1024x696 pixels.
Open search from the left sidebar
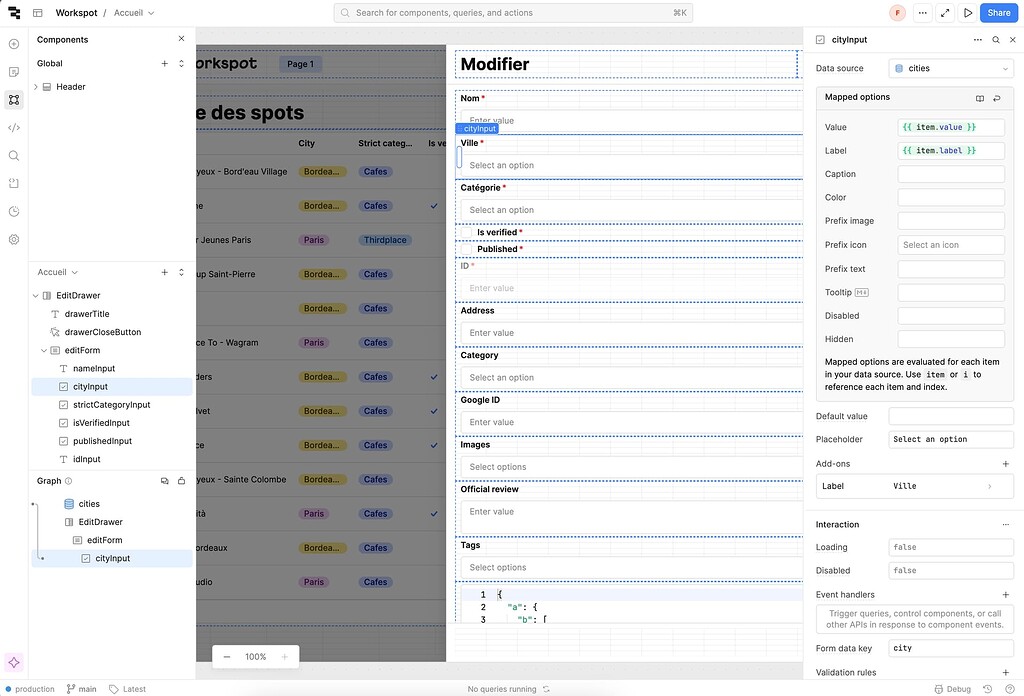click(x=13, y=156)
